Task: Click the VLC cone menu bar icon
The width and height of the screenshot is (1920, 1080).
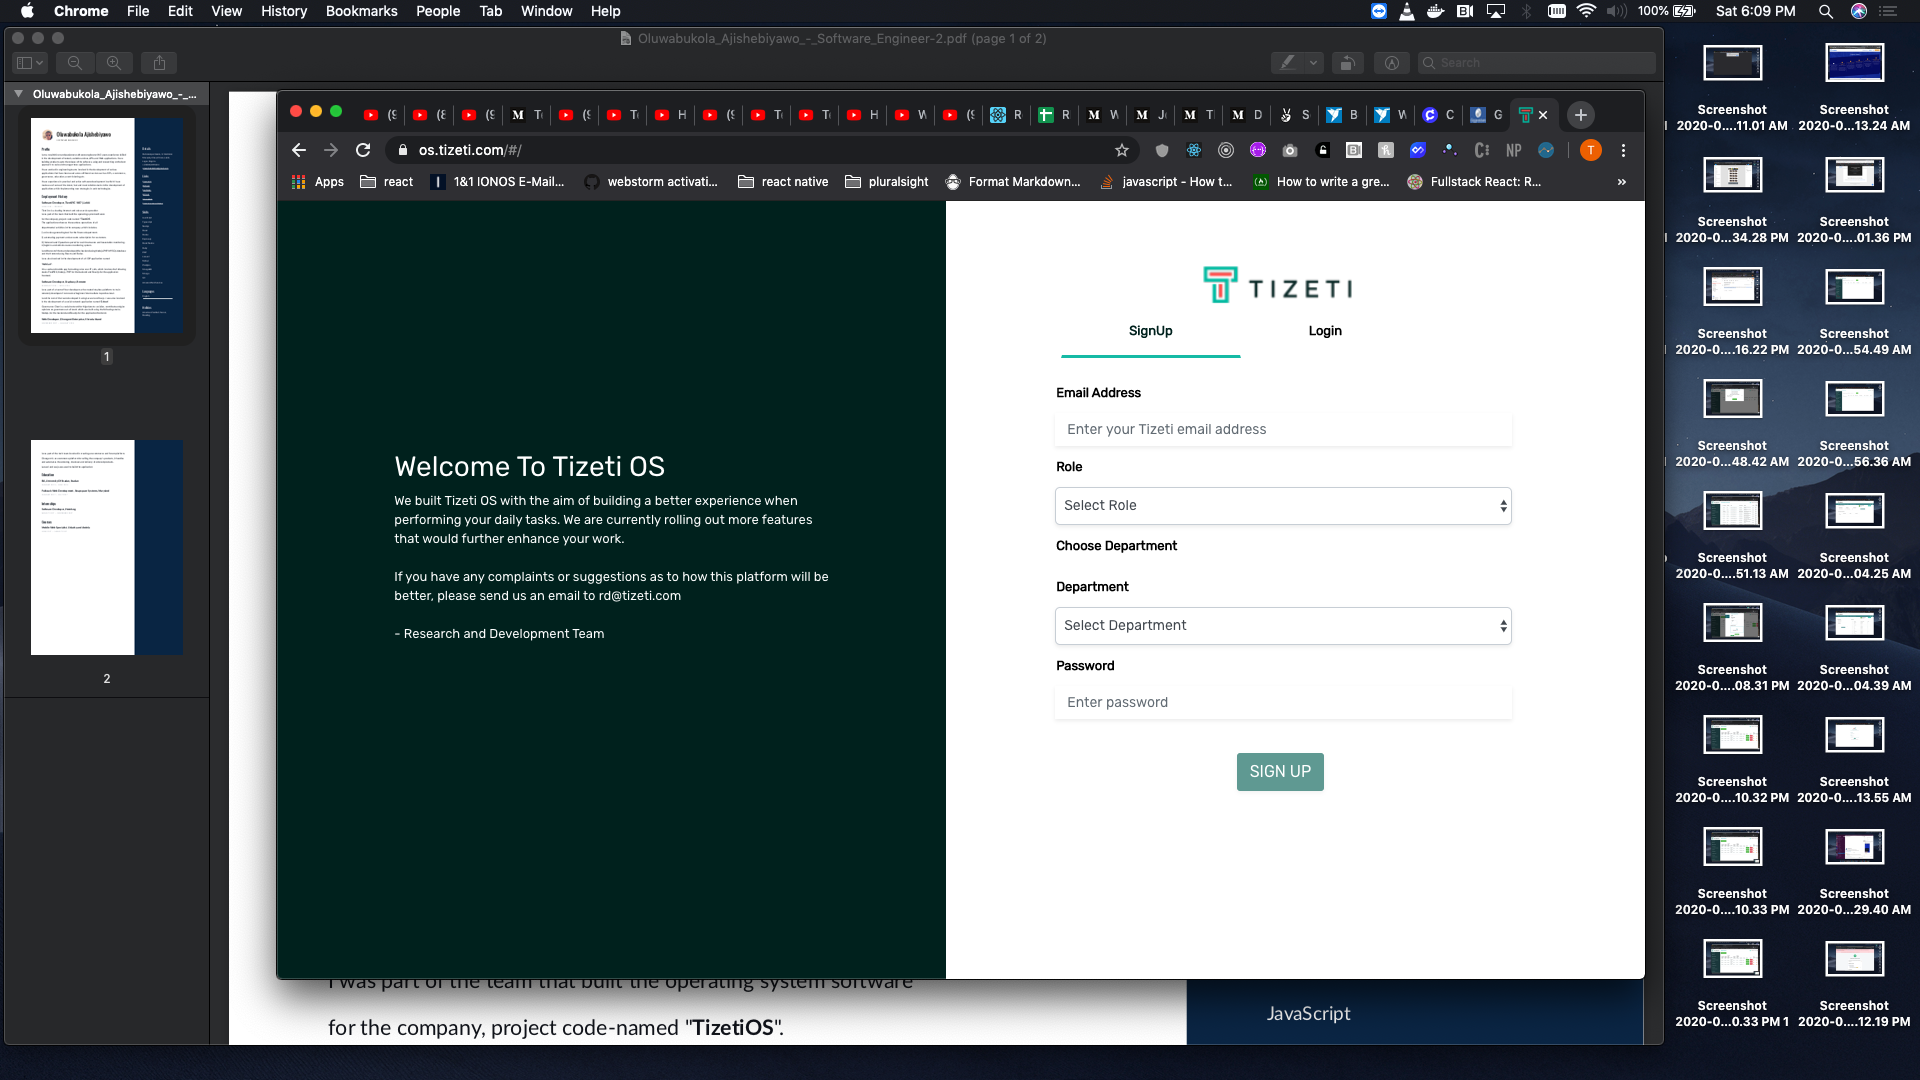Action: pyautogui.click(x=1407, y=11)
